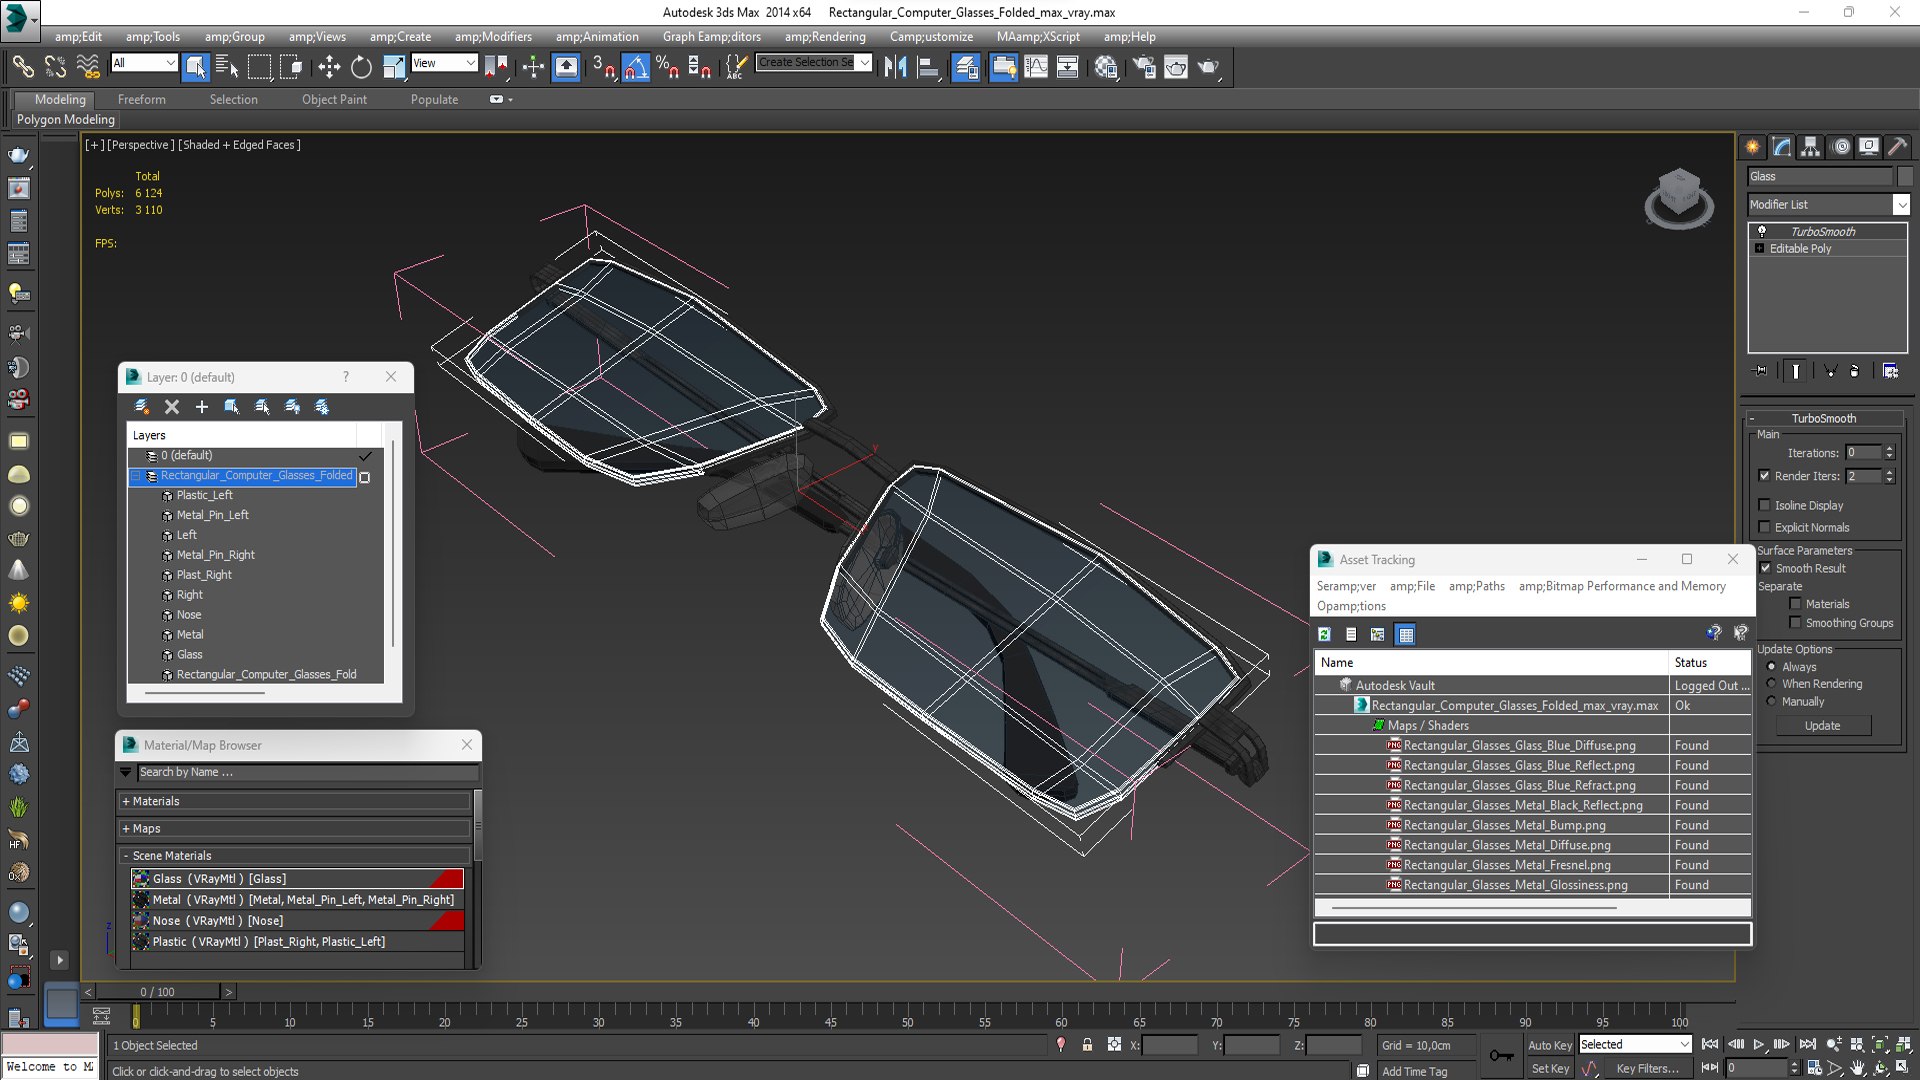Select the When Rendering radio button
1920x1080 pixels.
(1772, 684)
